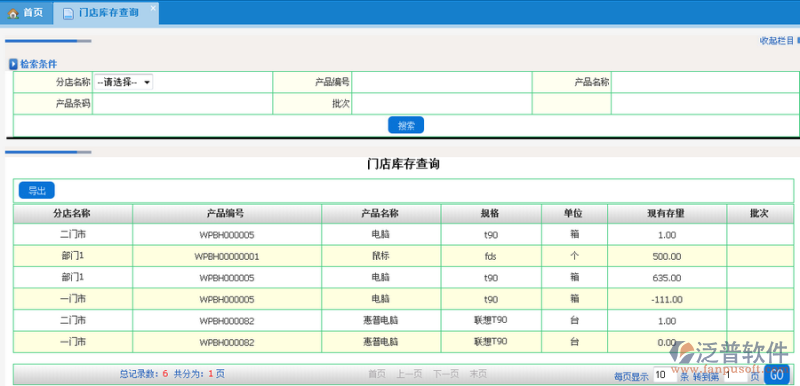Click the 现有存量 column header
800x386 pixels.
[x=667, y=214]
